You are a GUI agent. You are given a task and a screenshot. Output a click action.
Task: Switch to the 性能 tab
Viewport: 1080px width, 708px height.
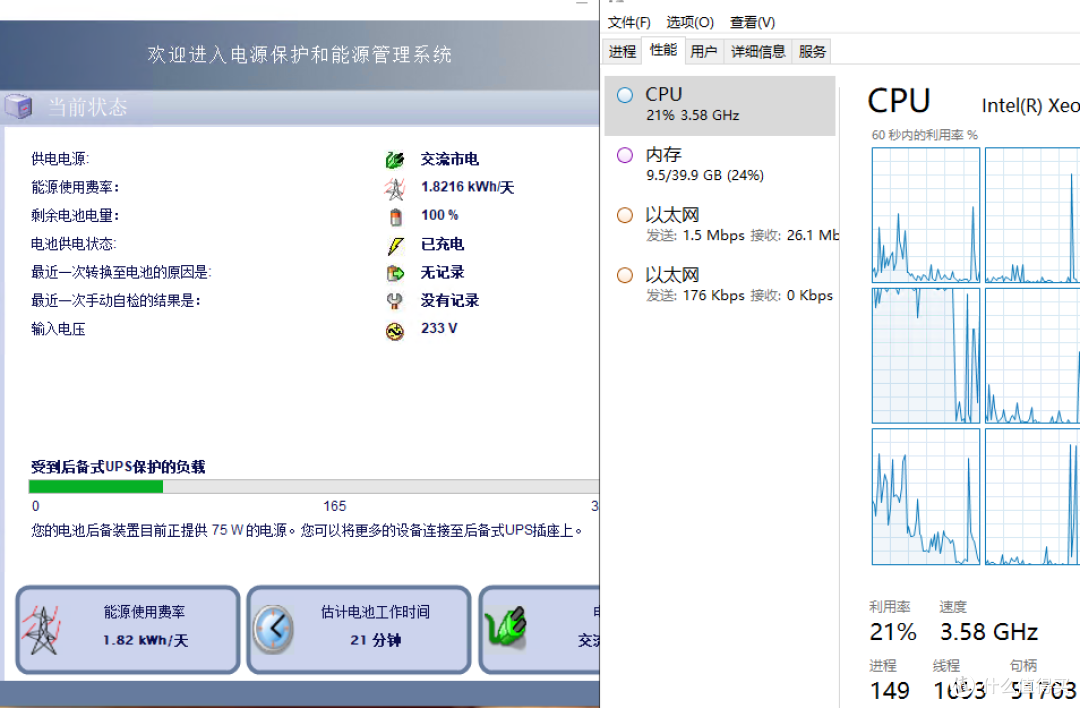[663, 50]
